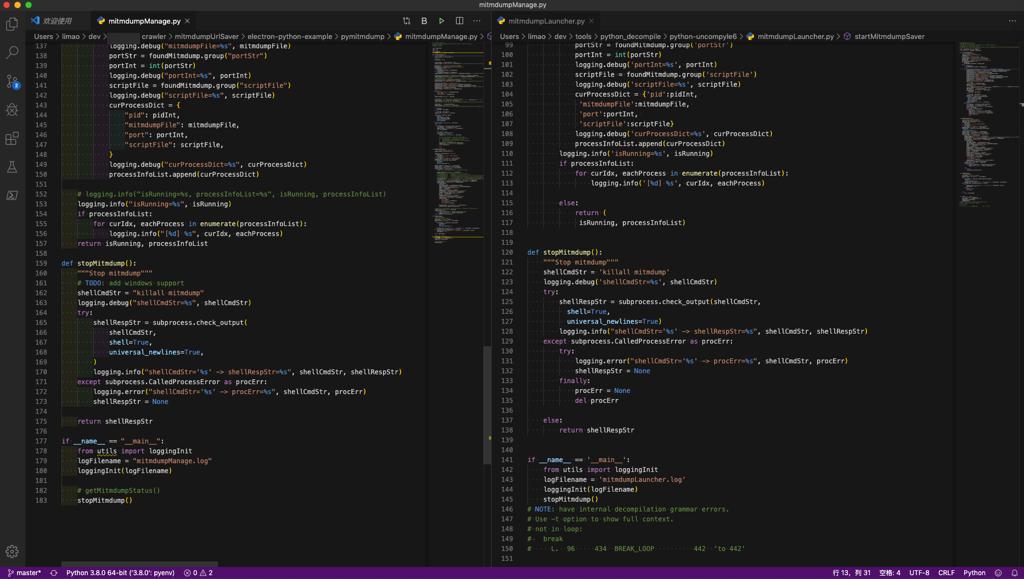This screenshot has height=579, width=1024.
Task: Click line number 120 in right editor gutter
Action: tap(507, 252)
